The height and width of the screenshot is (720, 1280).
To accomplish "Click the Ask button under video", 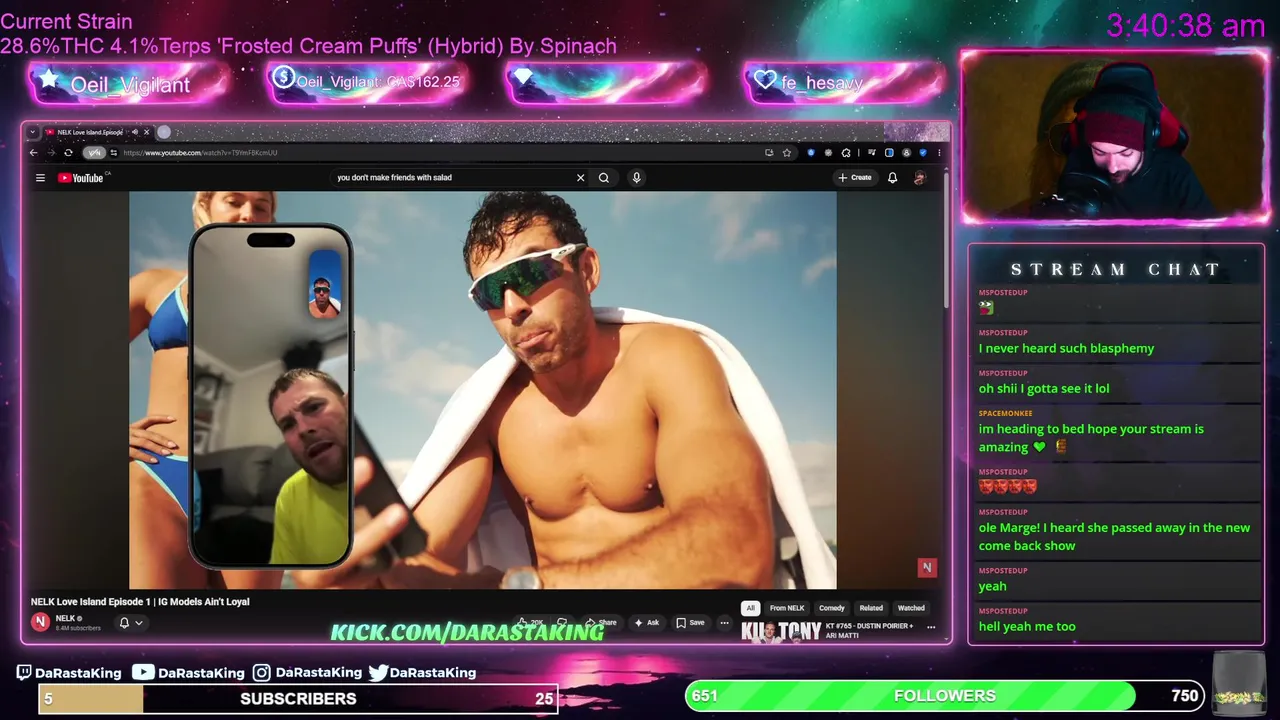I will [x=646, y=622].
